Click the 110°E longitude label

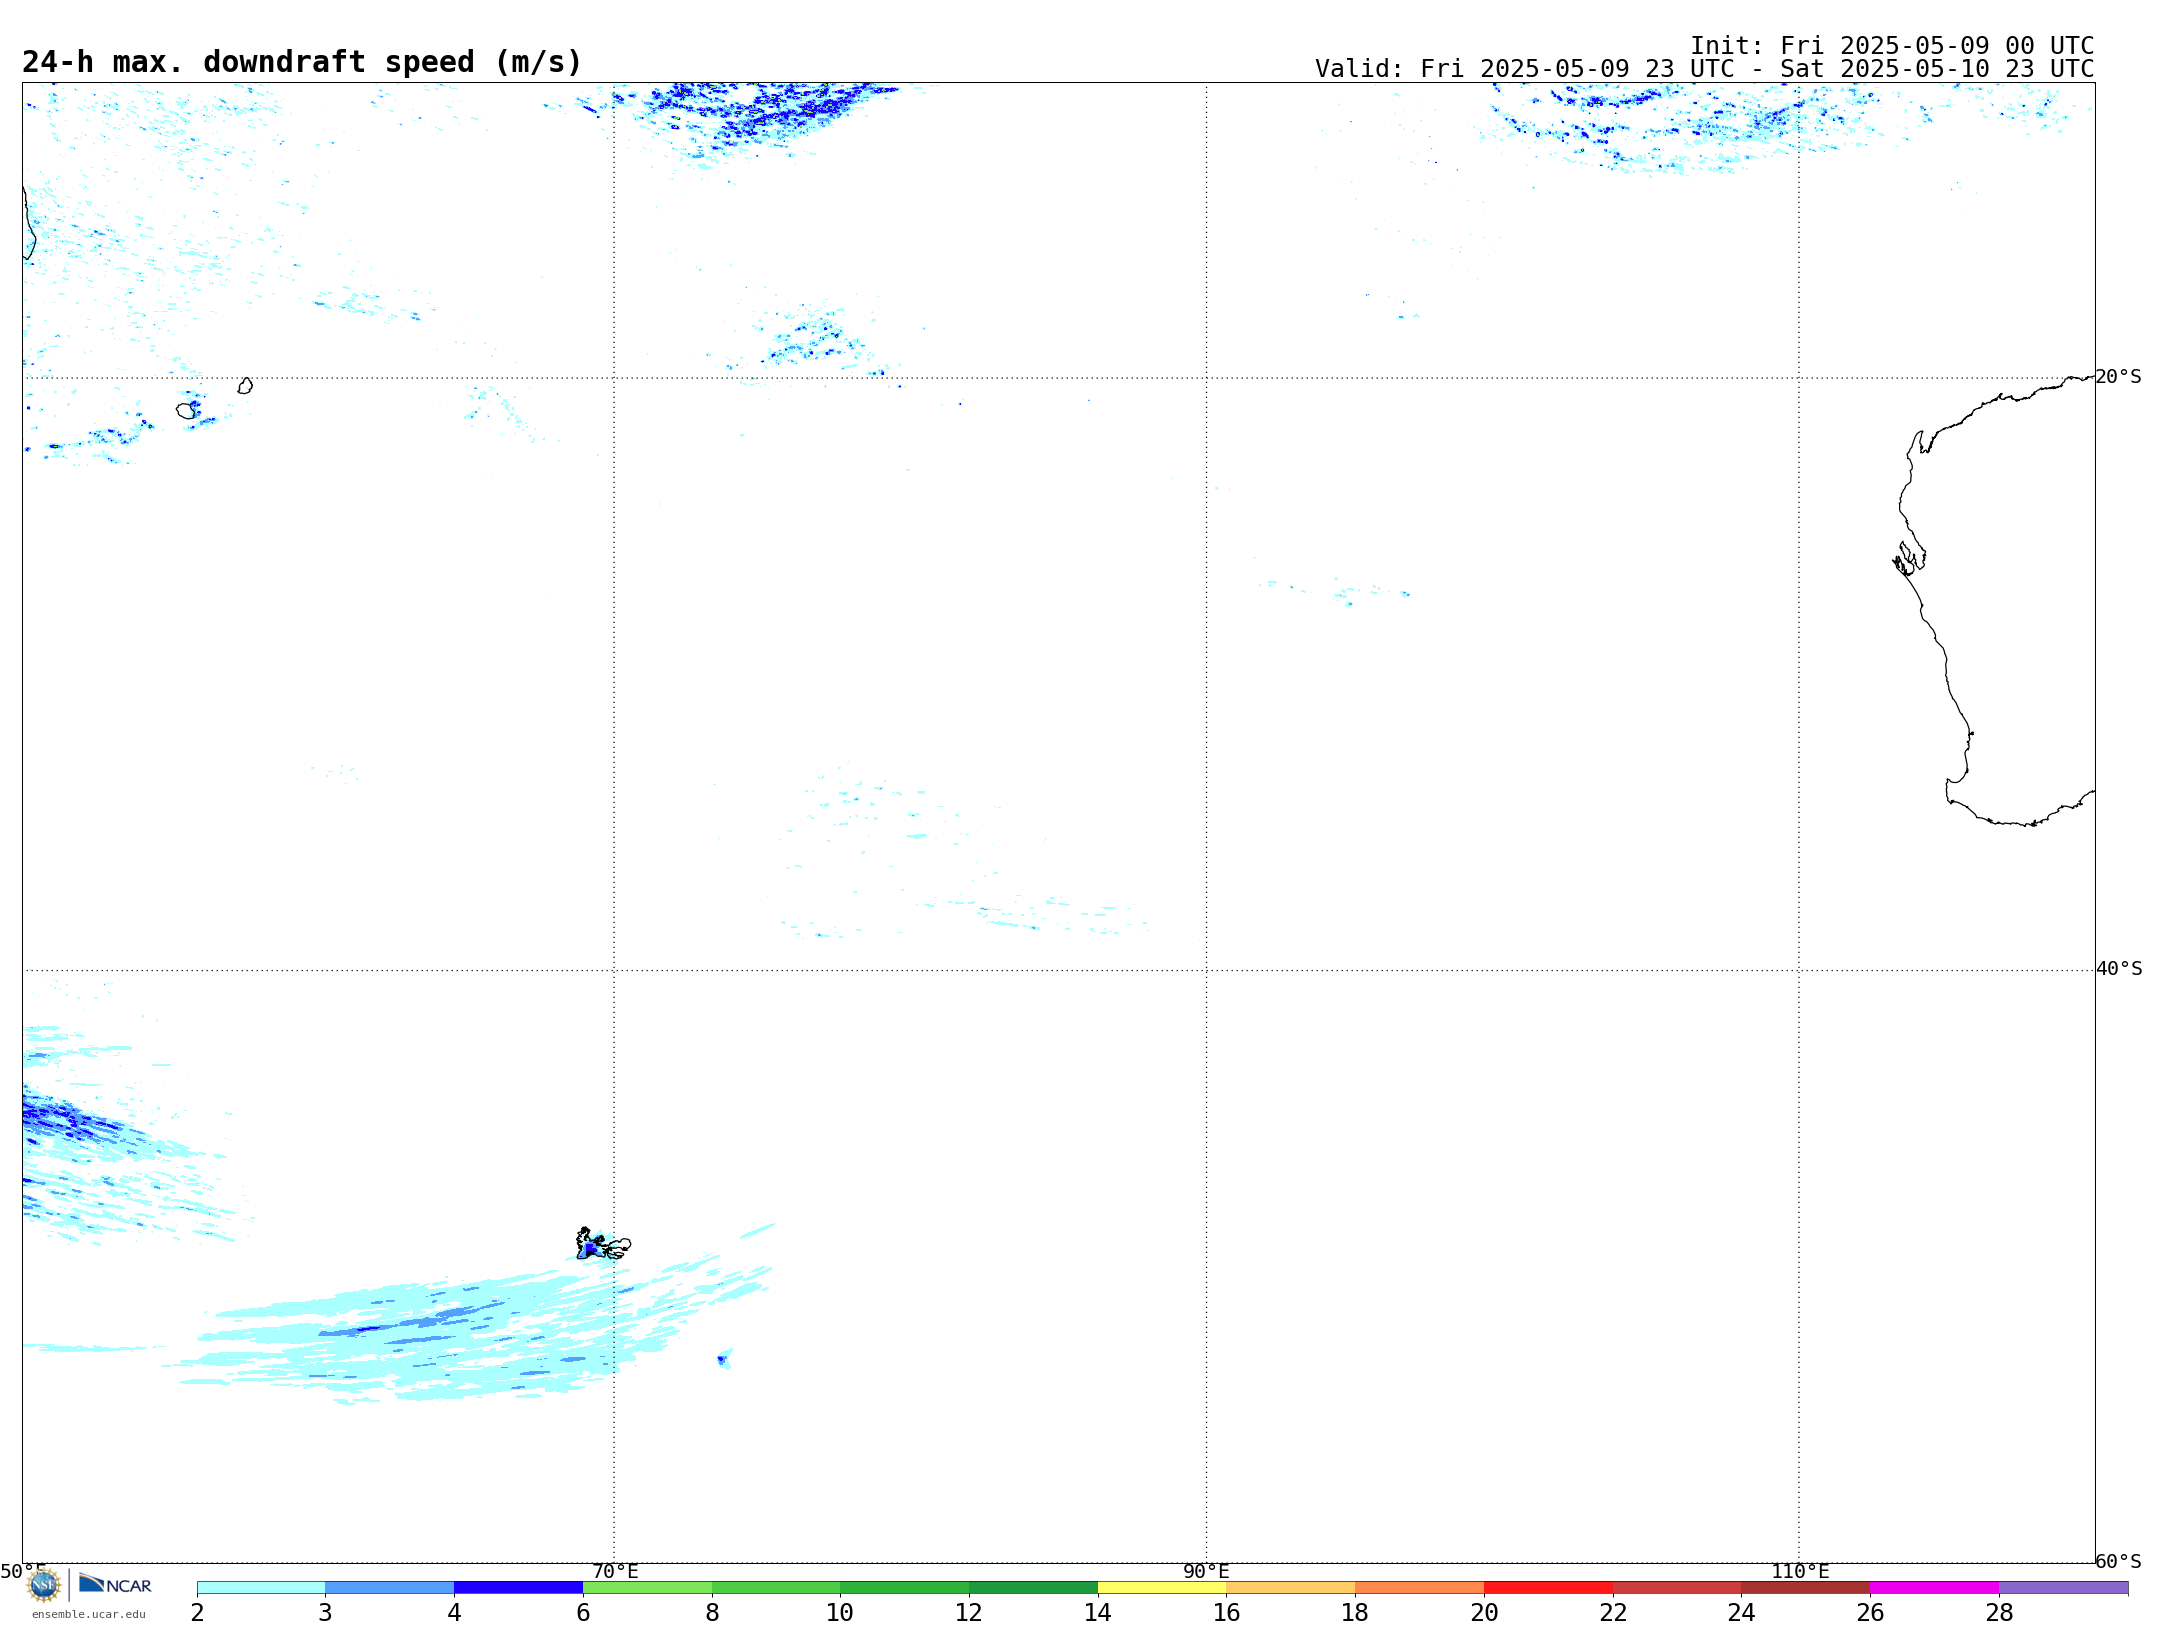coord(1800,1571)
